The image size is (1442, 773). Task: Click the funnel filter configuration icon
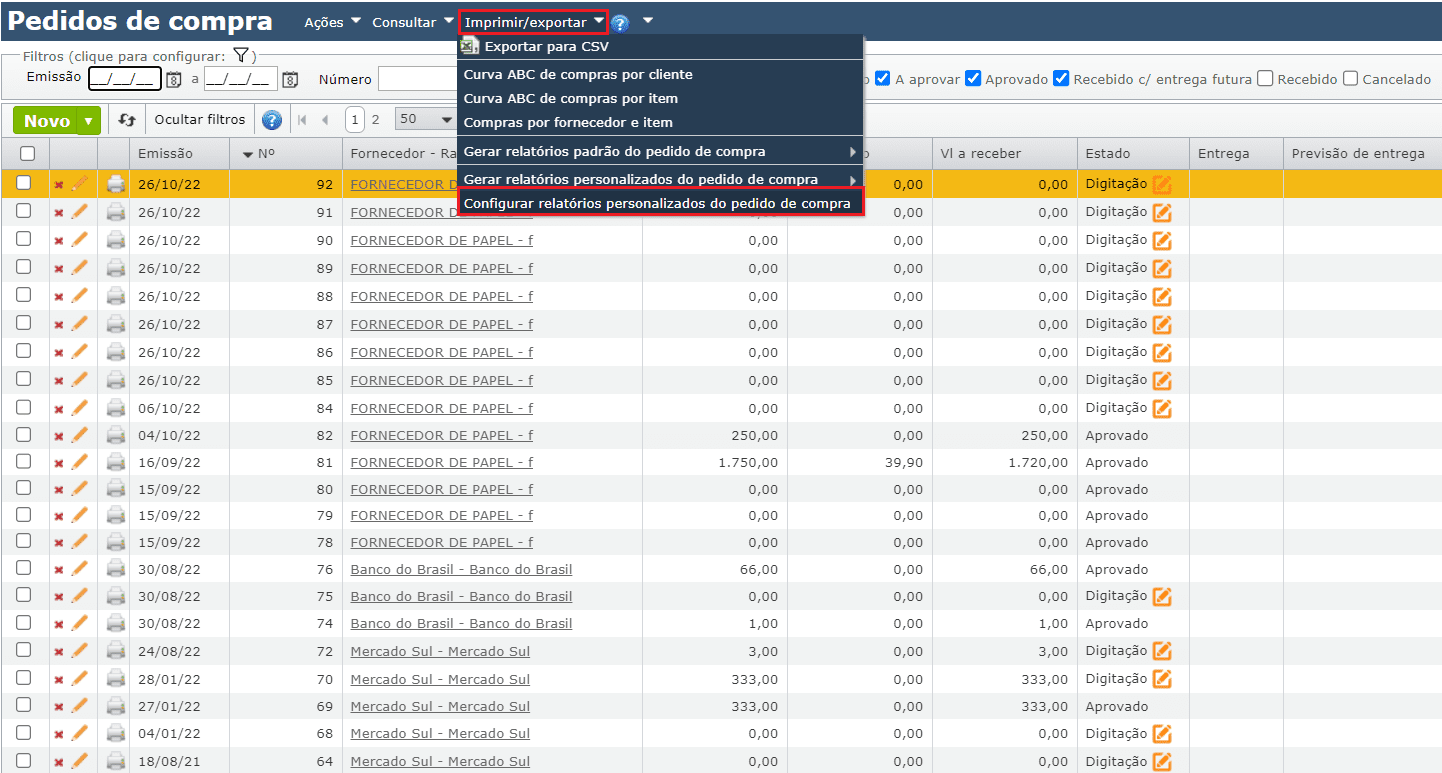click(x=240, y=55)
